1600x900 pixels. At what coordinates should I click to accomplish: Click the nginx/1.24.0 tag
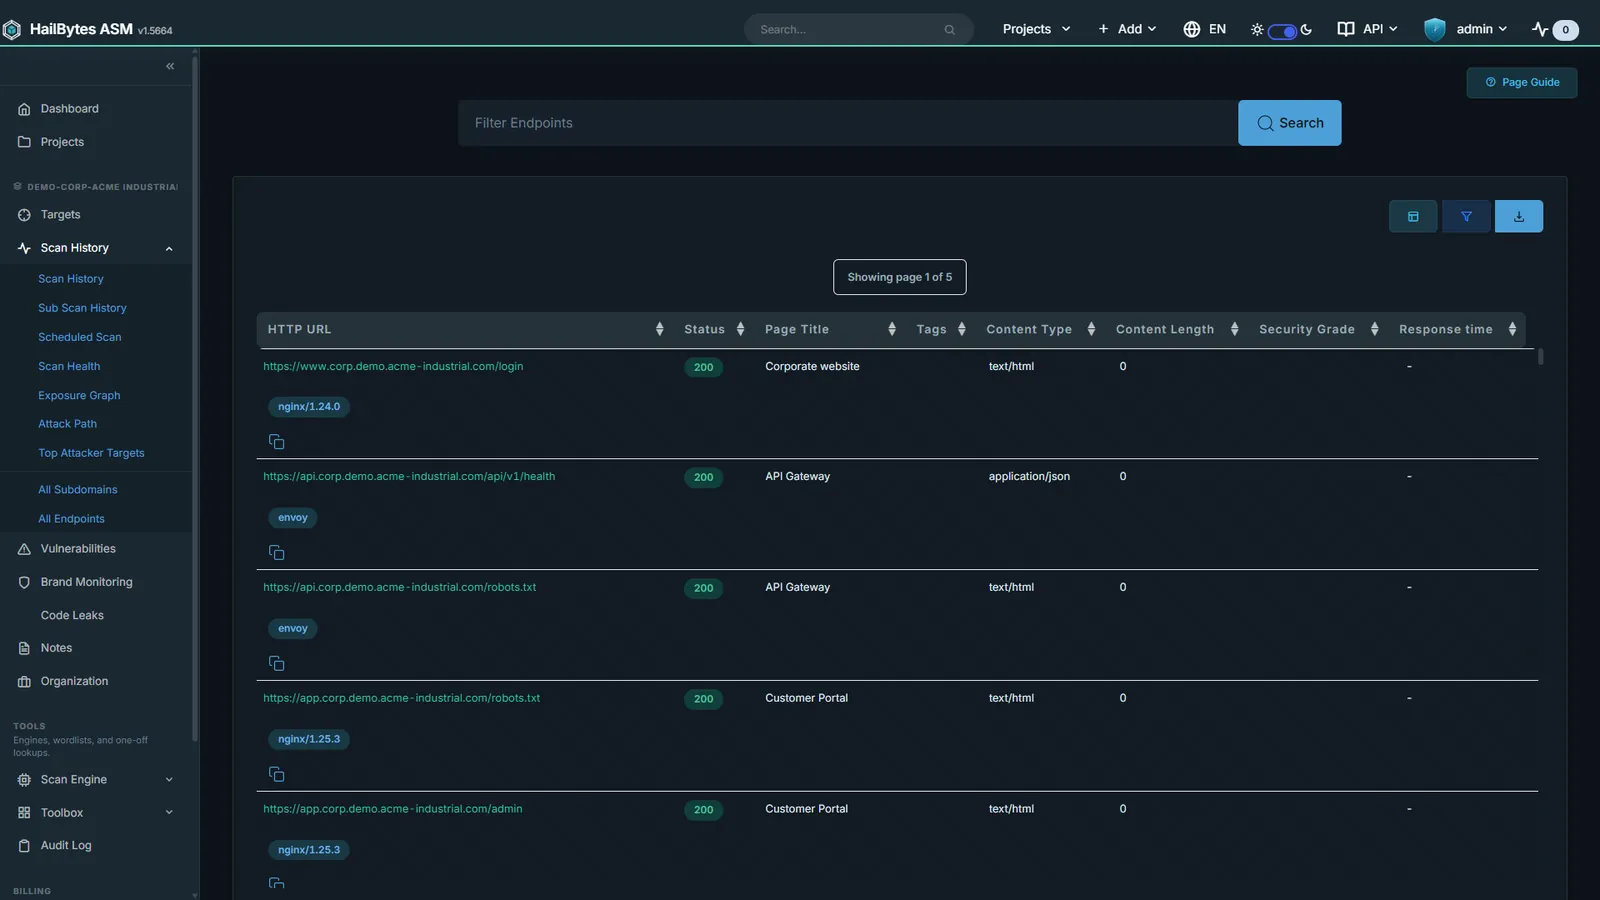pyautogui.click(x=309, y=407)
